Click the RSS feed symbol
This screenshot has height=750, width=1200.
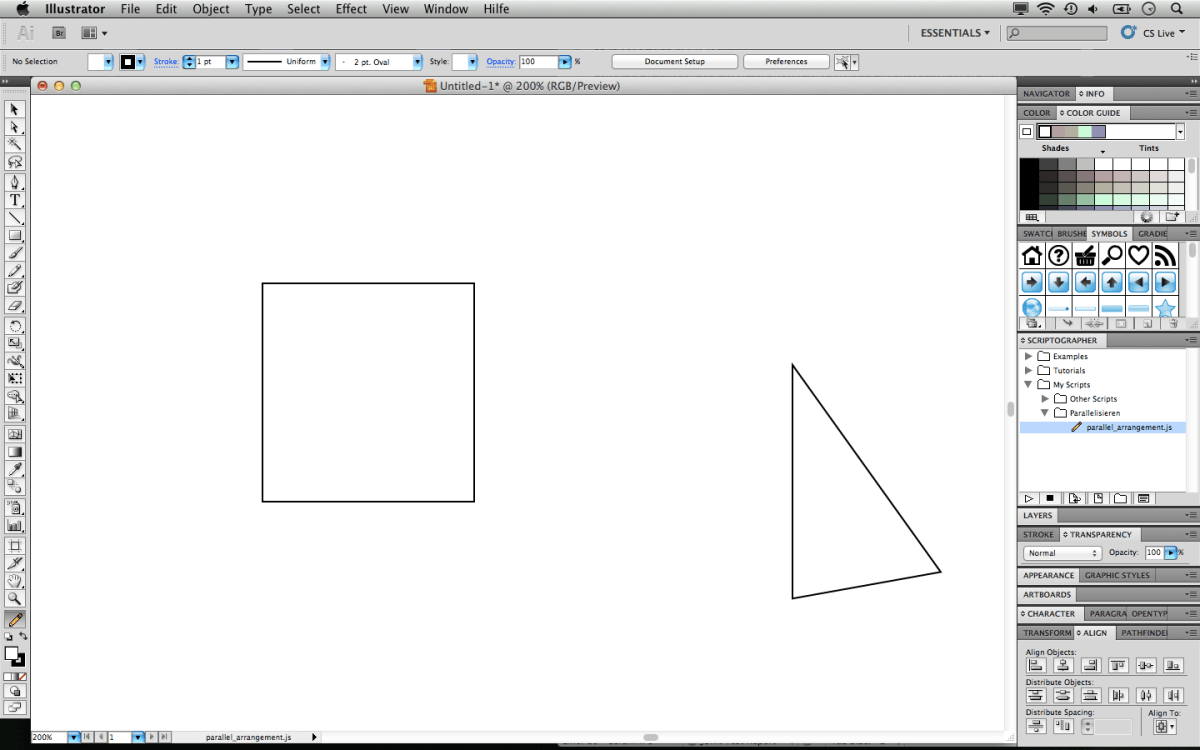coord(1165,256)
